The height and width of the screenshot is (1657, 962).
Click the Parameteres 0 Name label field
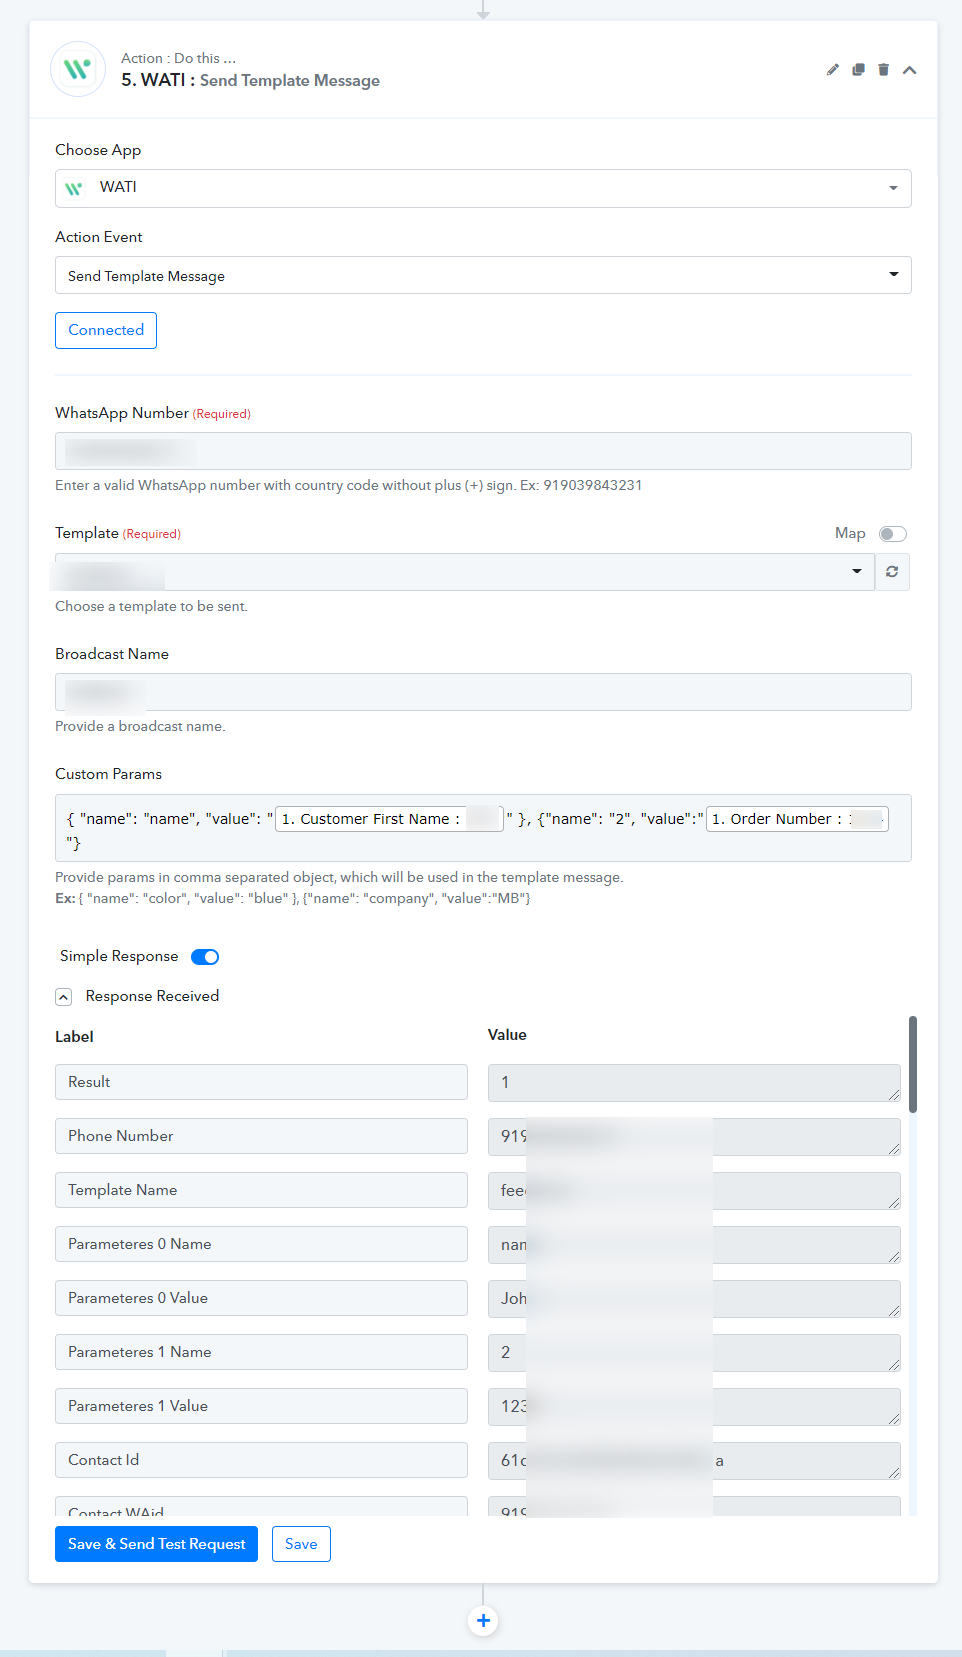(x=261, y=1244)
